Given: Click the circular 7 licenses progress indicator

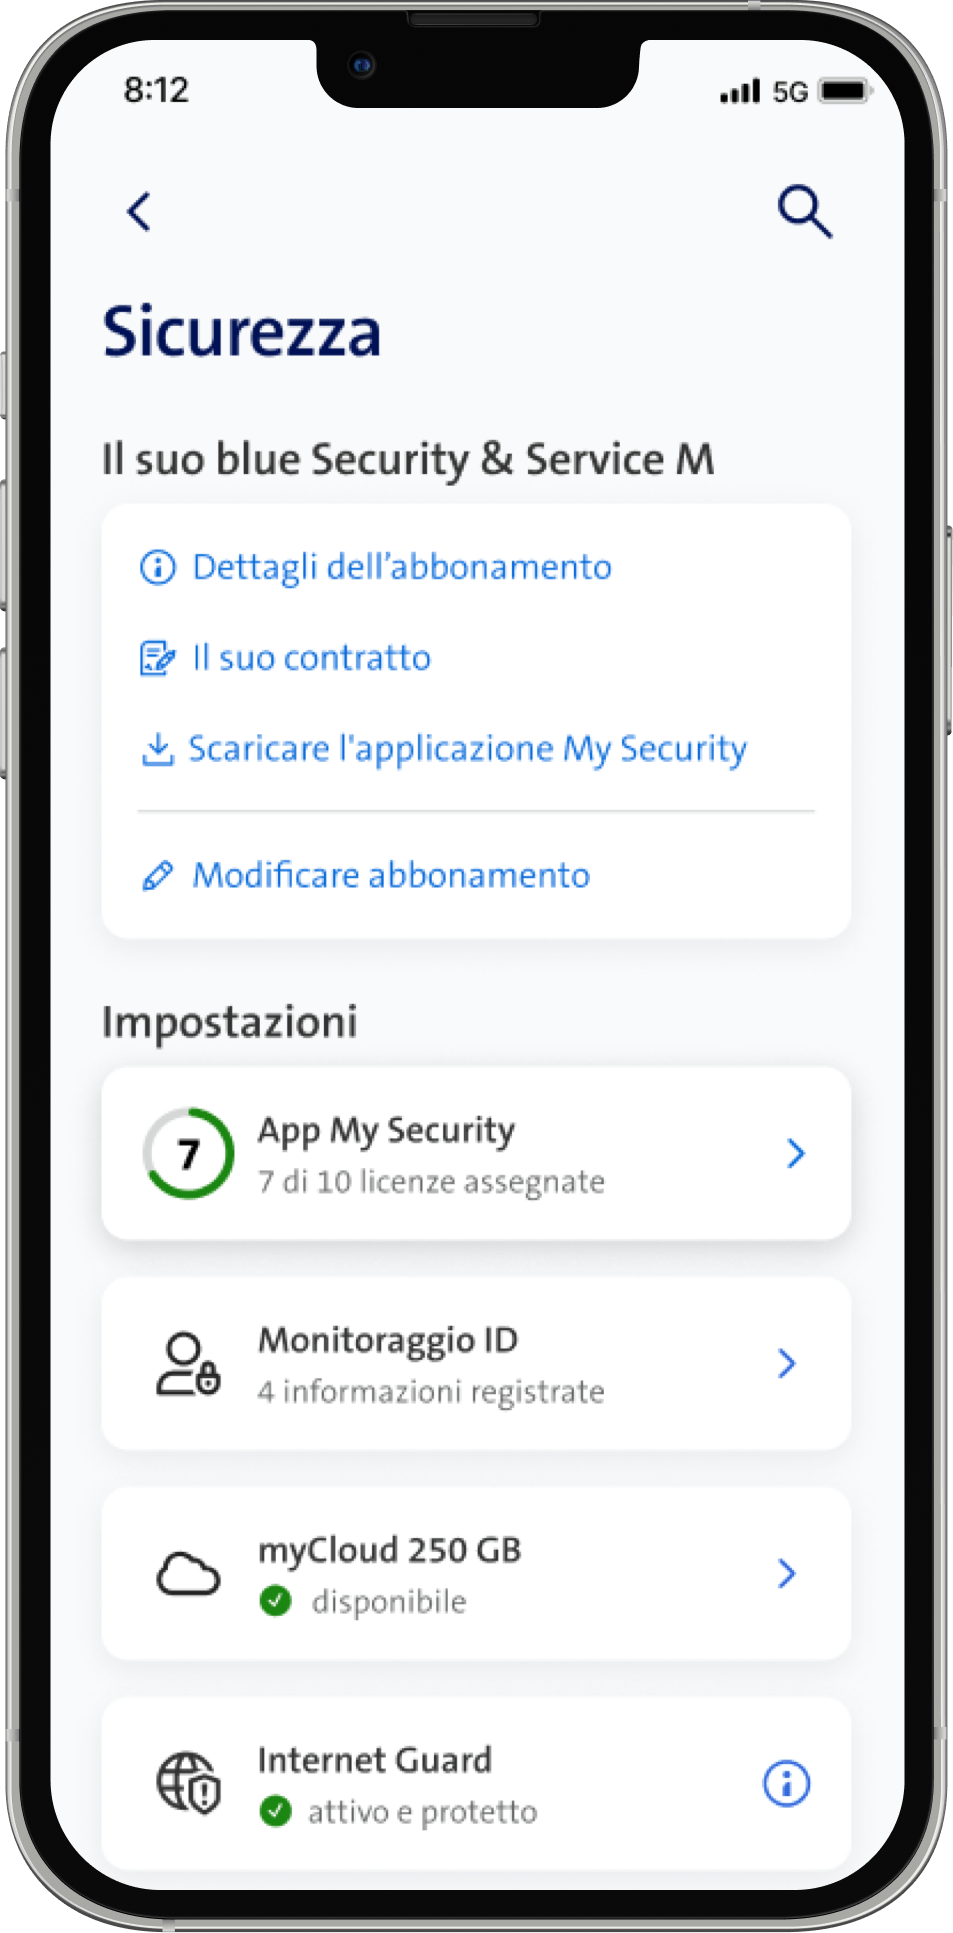Looking at the screenshot, I should point(188,1153).
